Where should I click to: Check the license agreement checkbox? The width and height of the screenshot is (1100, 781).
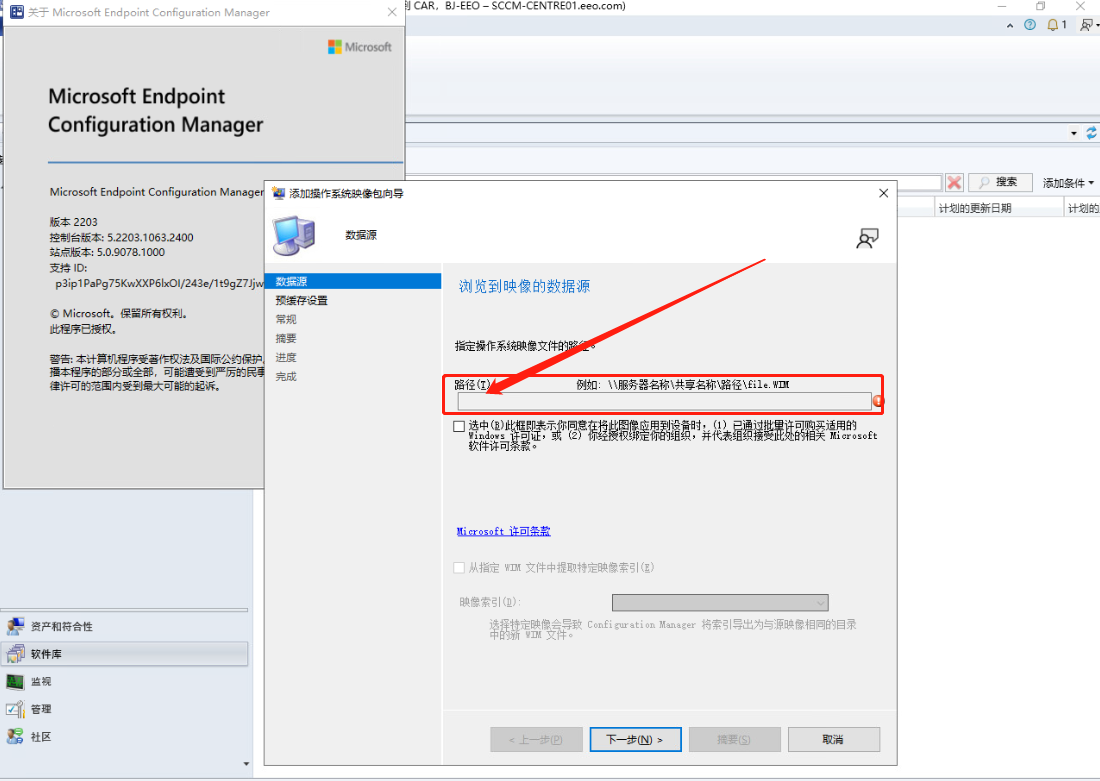point(459,426)
